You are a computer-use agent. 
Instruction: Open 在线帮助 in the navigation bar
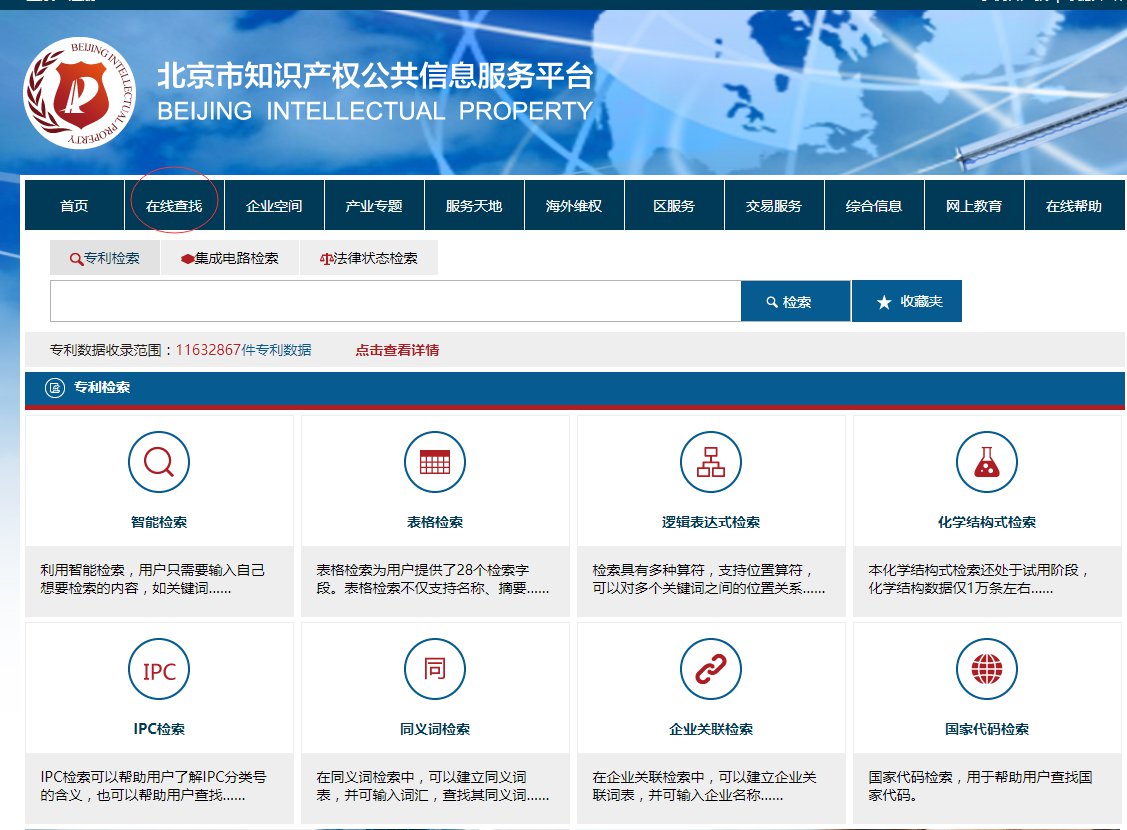[x=1074, y=206]
